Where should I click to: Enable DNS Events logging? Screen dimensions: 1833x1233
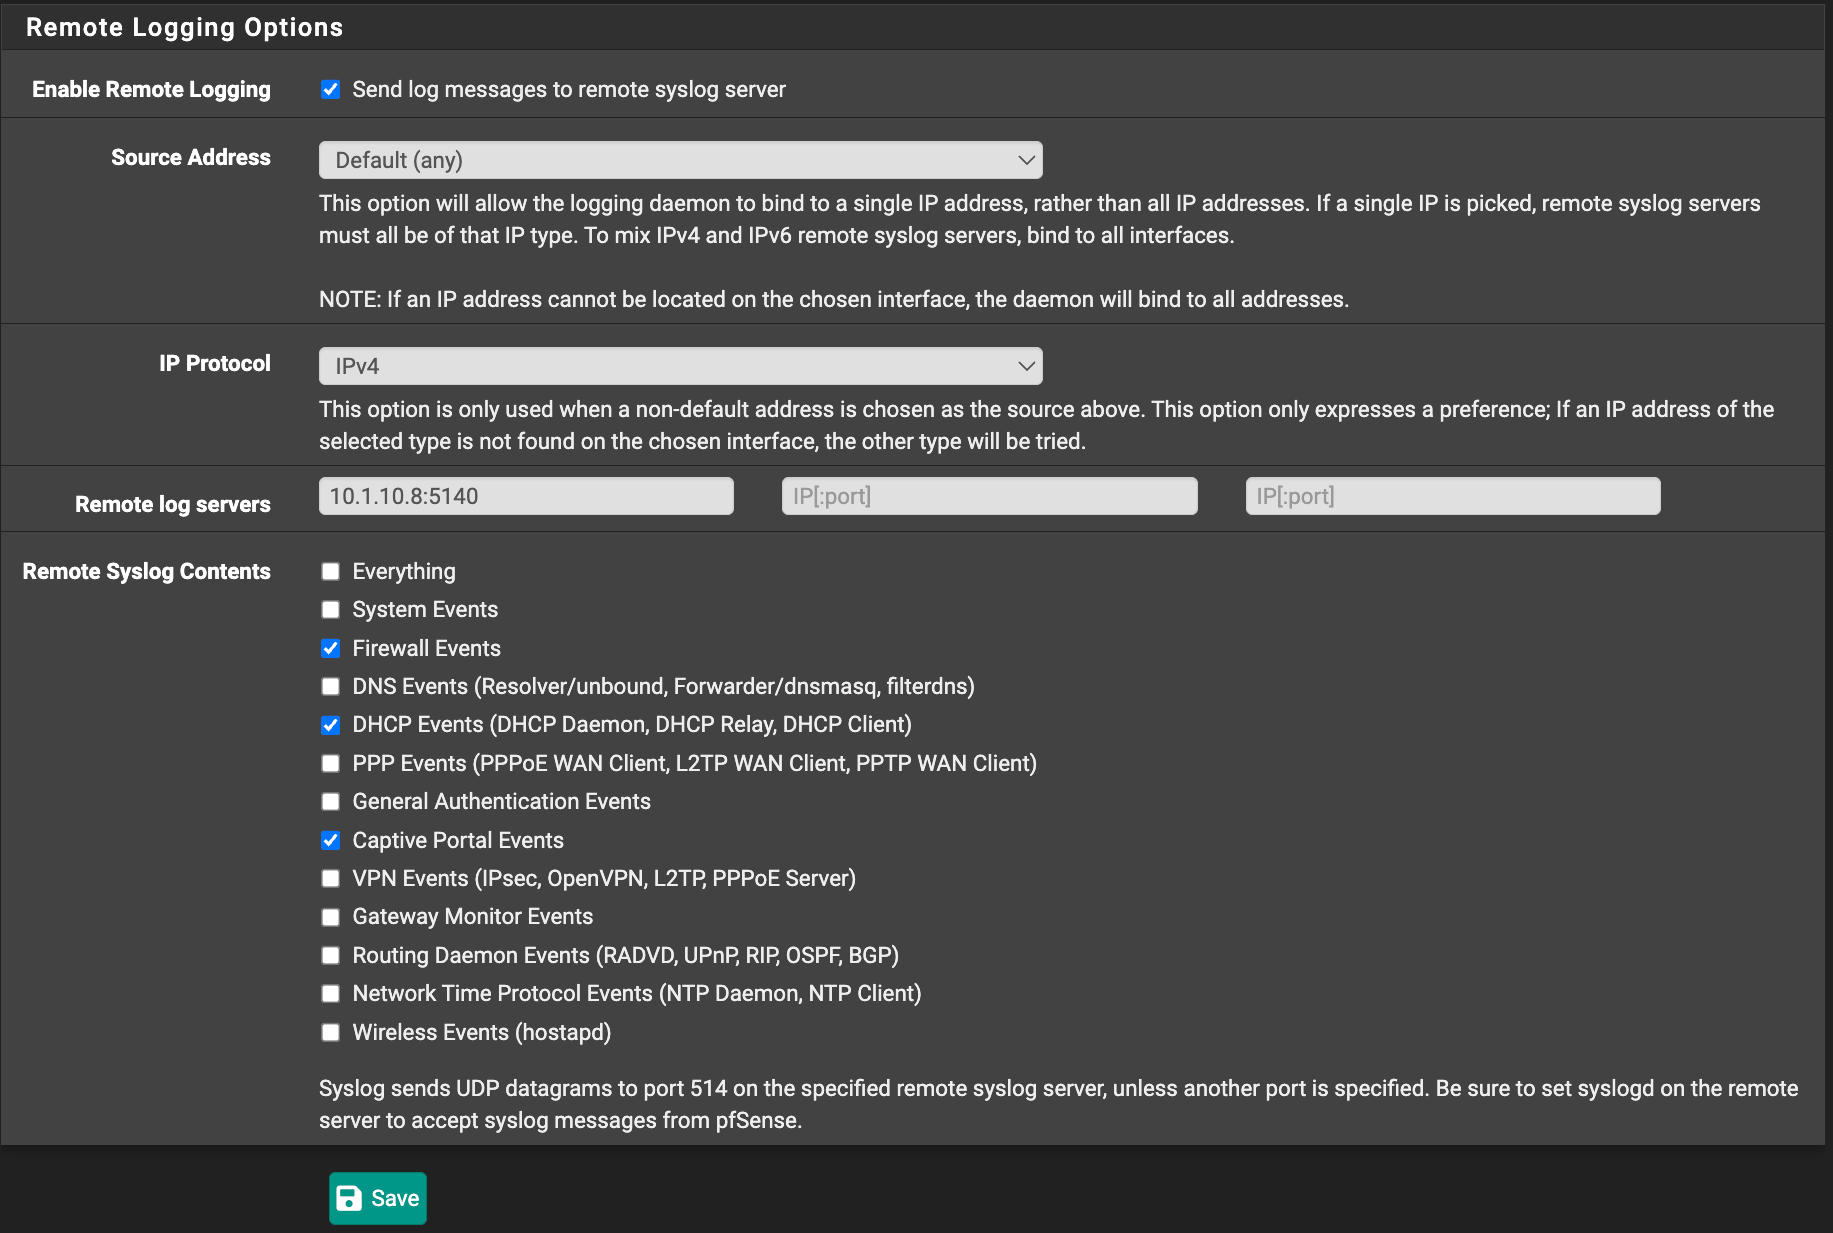pyautogui.click(x=331, y=686)
